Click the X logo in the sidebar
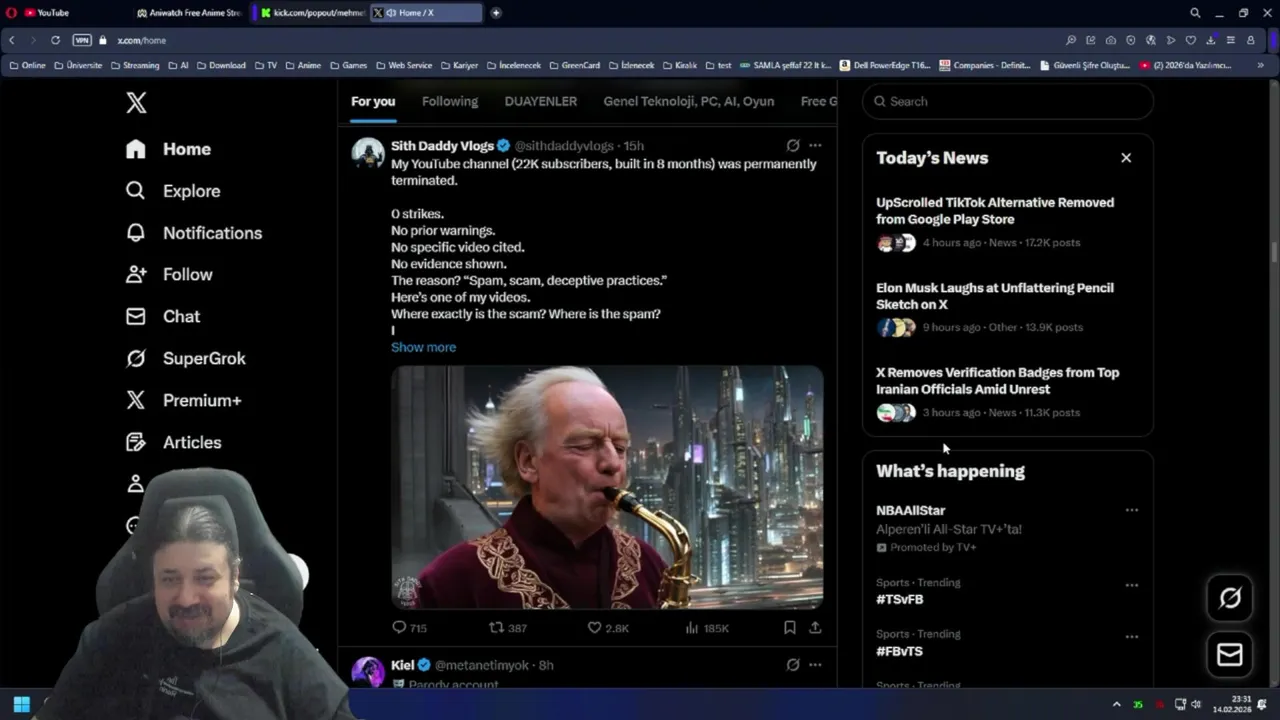The height and width of the screenshot is (720, 1280). [136, 102]
